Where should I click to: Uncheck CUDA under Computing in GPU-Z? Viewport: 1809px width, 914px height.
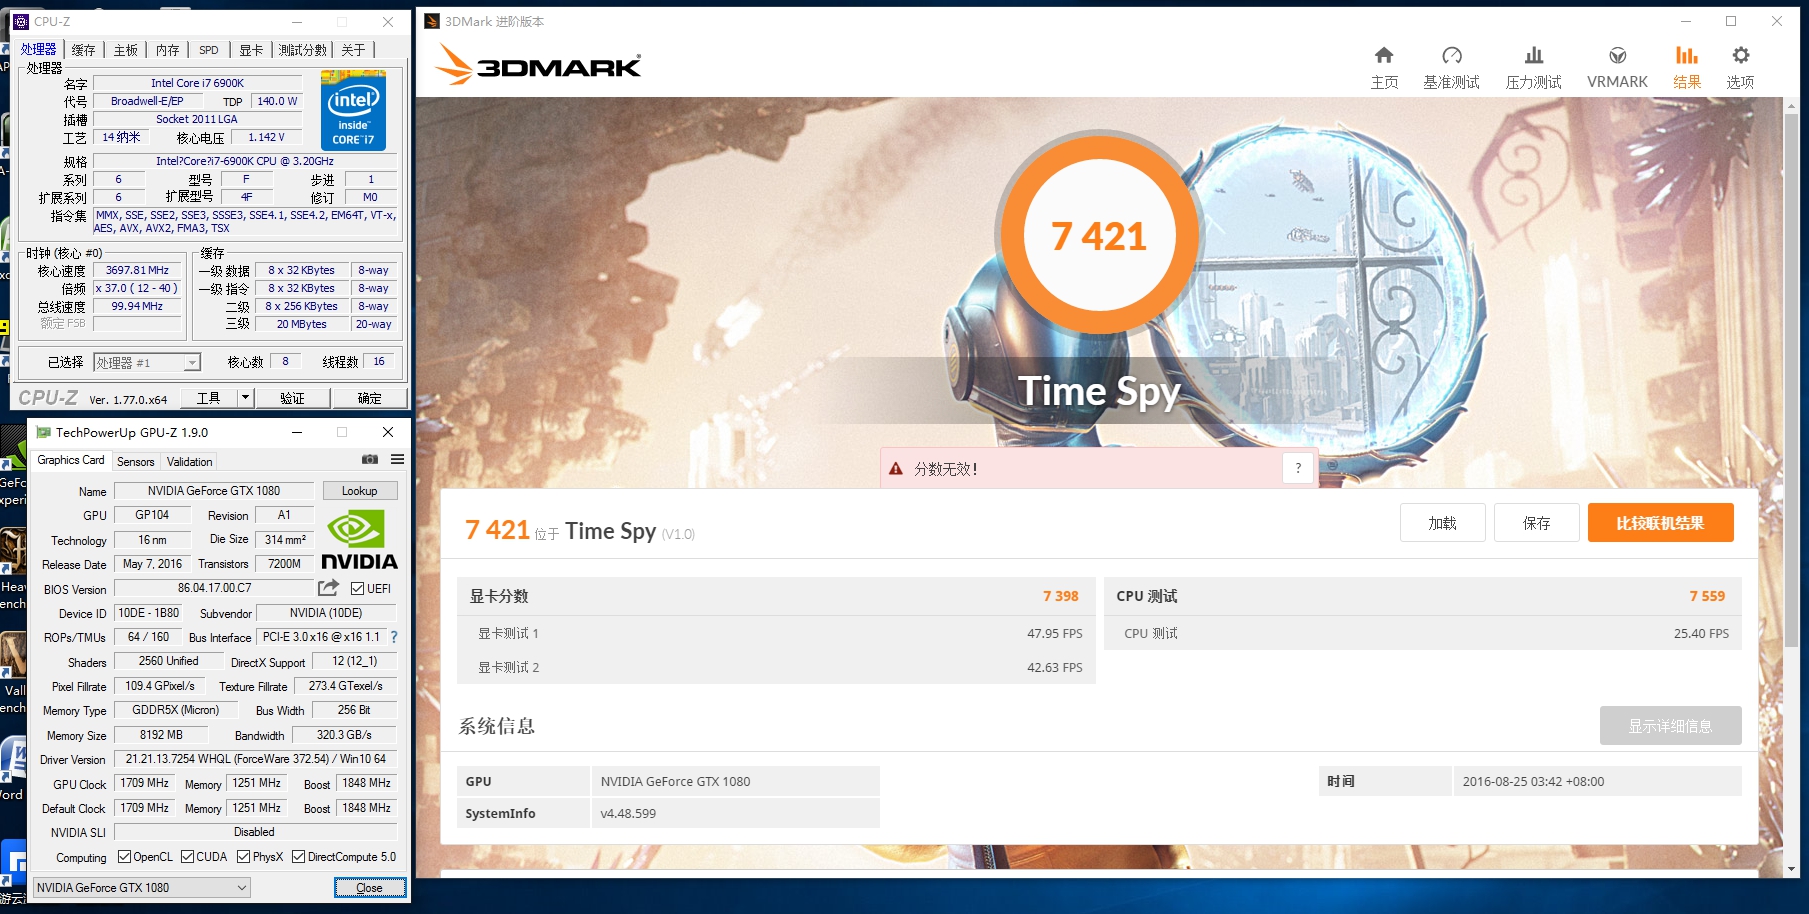pyautogui.click(x=186, y=856)
